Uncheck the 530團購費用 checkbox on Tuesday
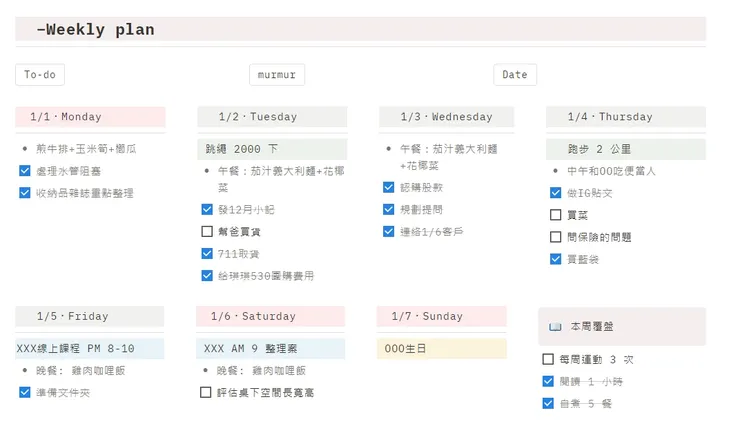Viewport: 740px width, 440px height. pyautogui.click(x=207, y=275)
